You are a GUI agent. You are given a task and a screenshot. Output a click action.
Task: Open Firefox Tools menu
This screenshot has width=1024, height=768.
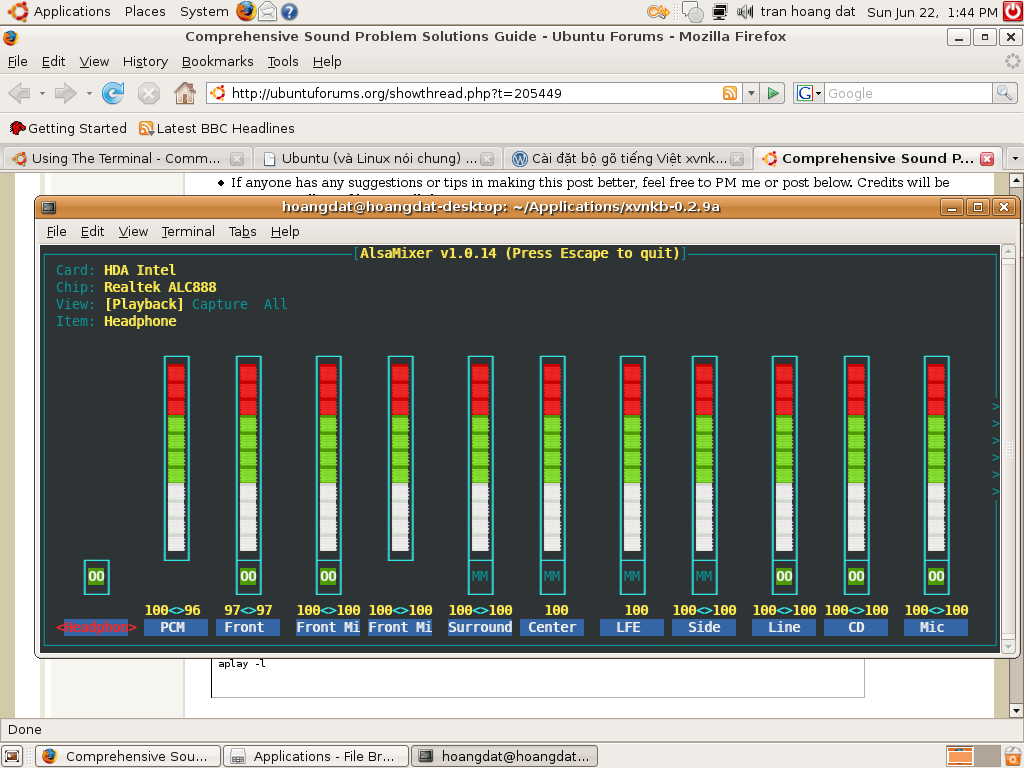283,61
